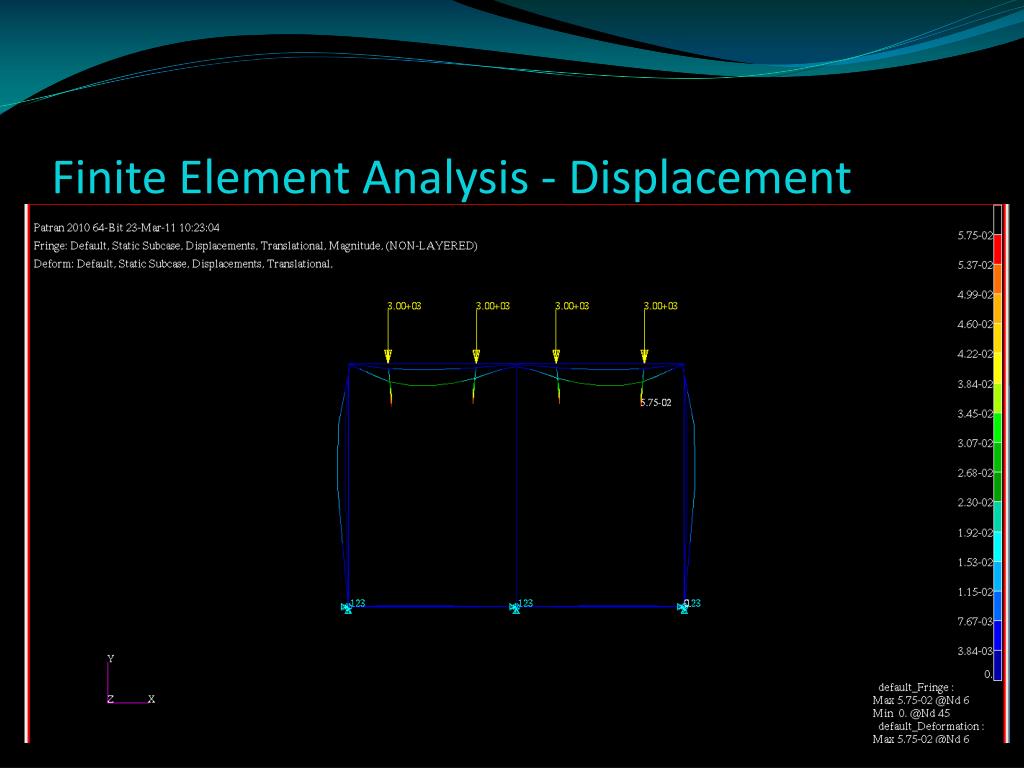
Task: Click the 5.75-02 max displacement label on frame
Action: point(656,402)
